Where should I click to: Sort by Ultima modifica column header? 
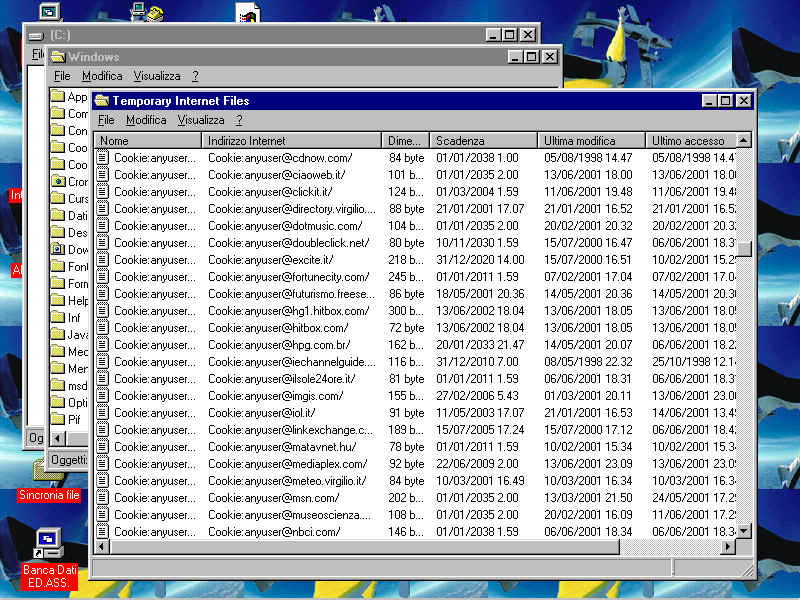click(x=592, y=140)
